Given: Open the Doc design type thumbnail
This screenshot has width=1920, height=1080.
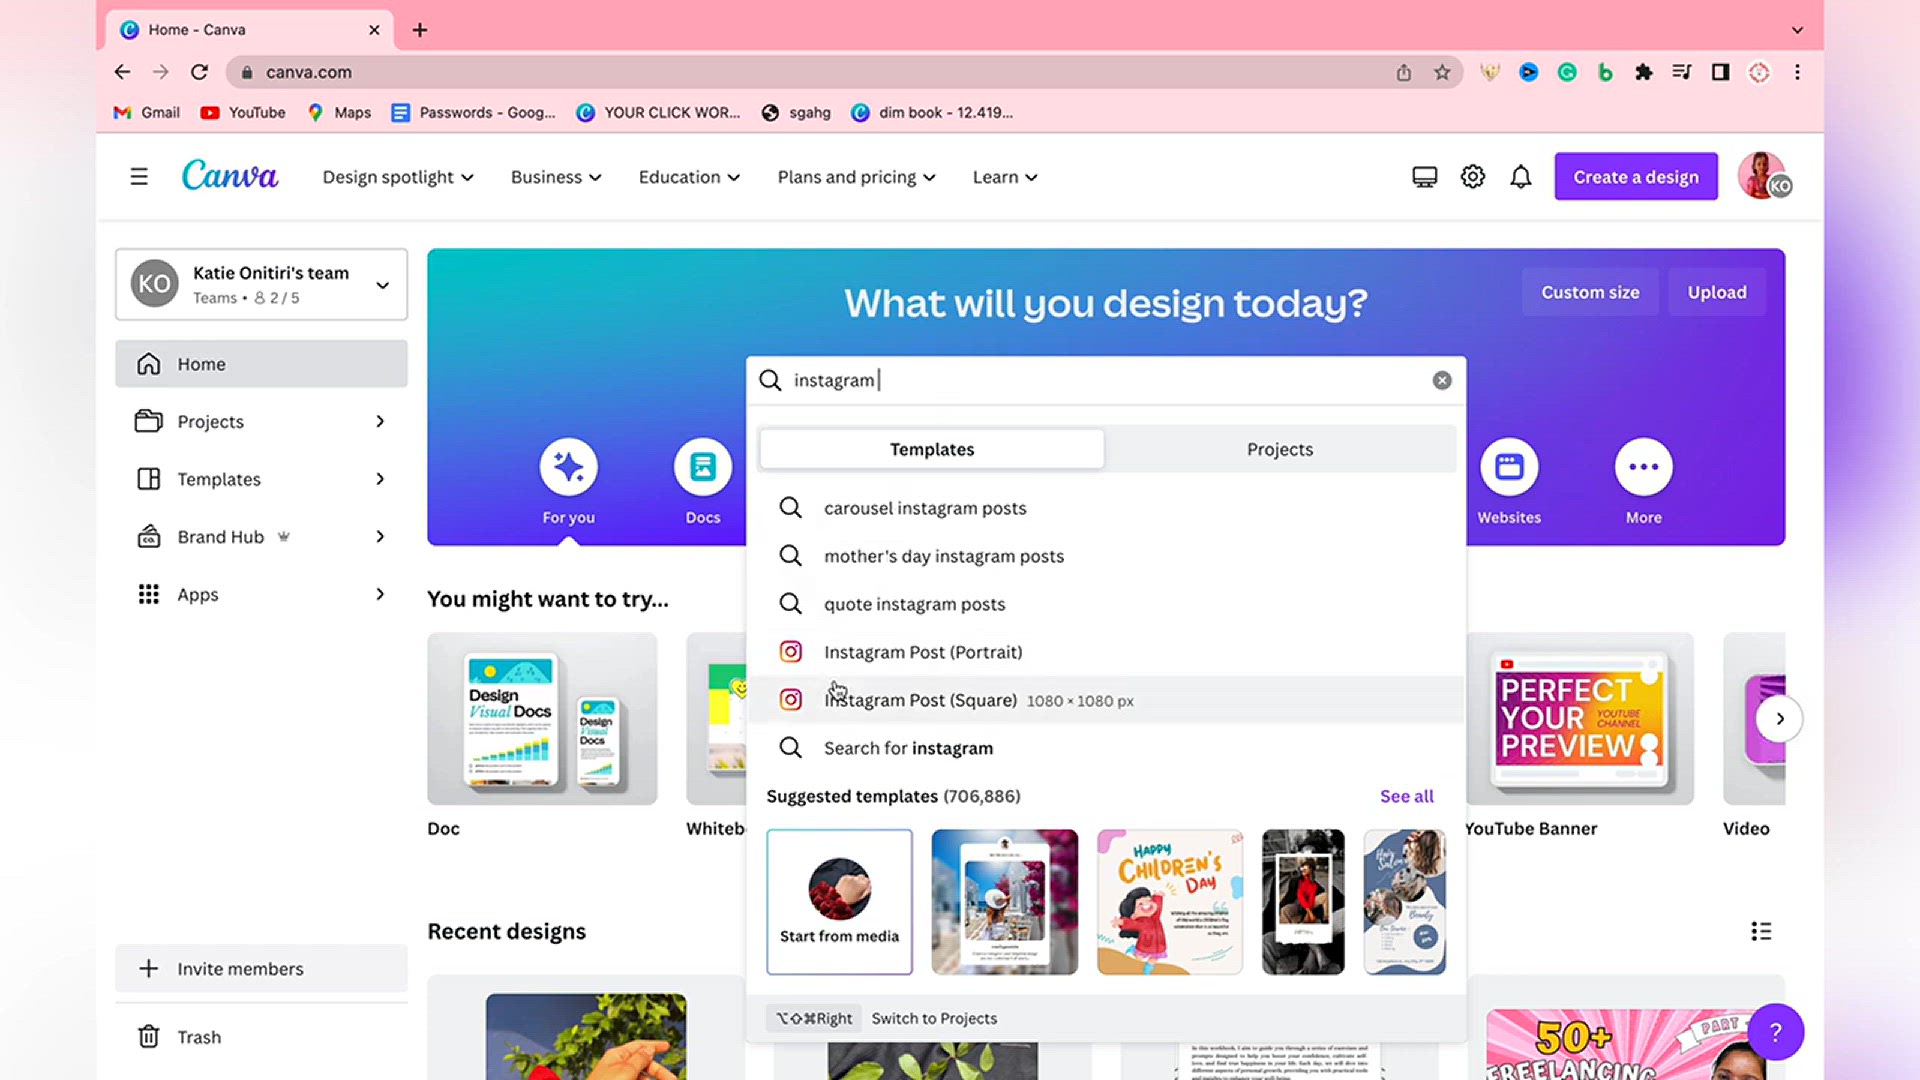Looking at the screenshot, I should point(542,719).
